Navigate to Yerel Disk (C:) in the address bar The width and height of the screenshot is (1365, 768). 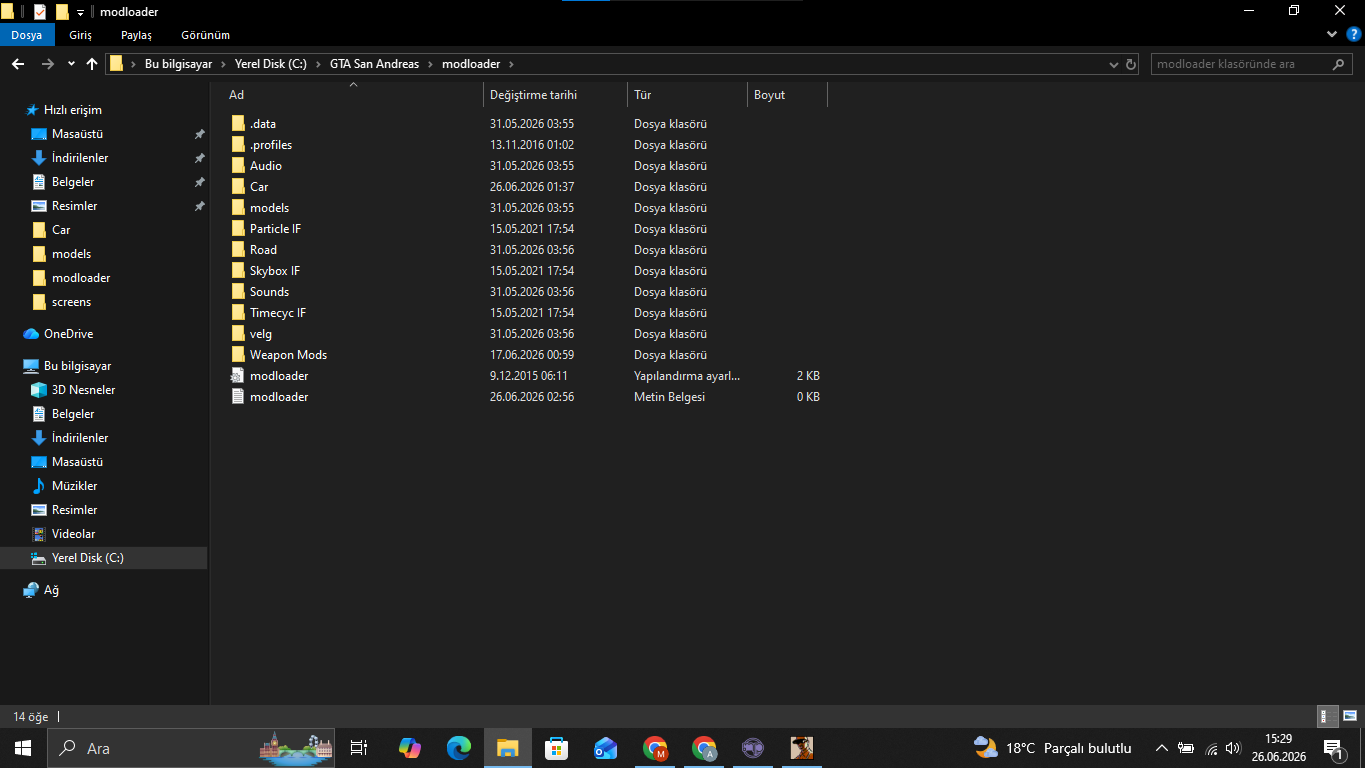click(270, 64)
